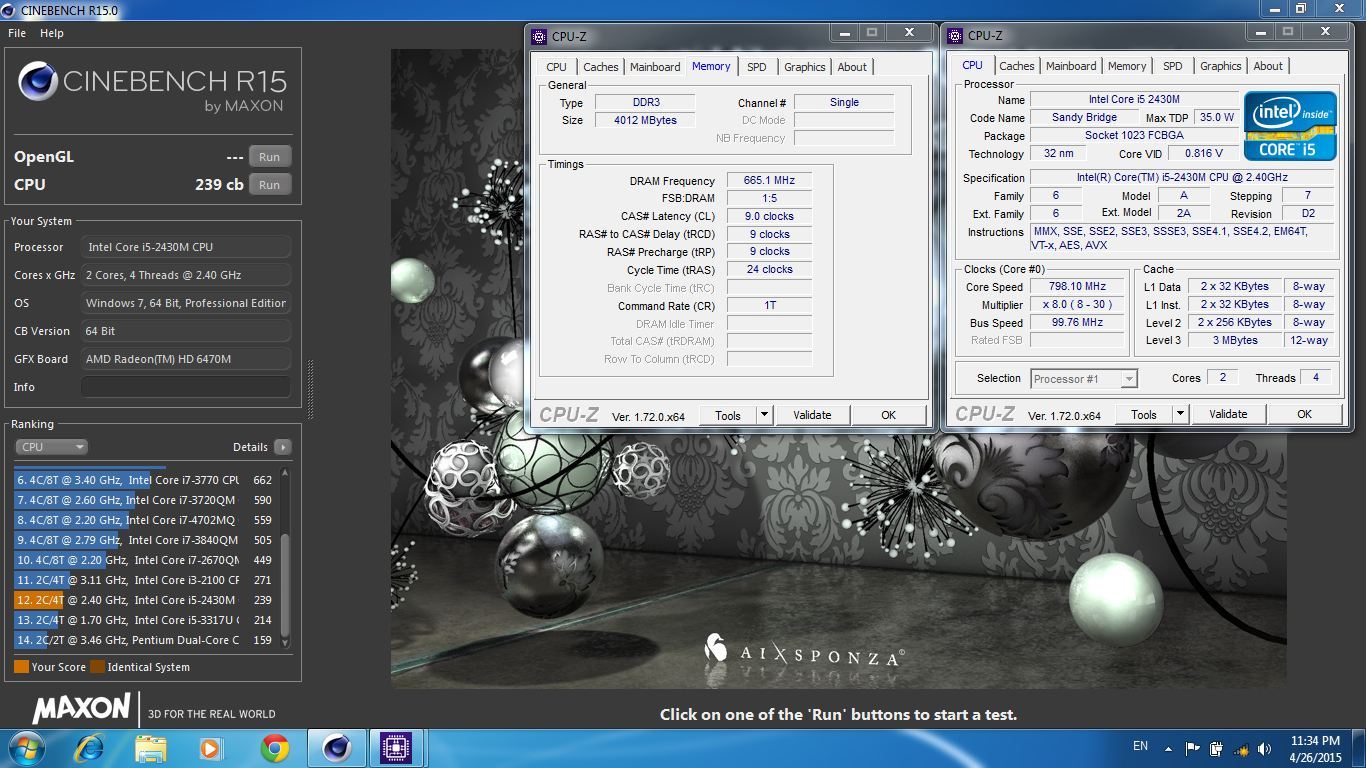The image size is (1366, 768).
Task: Open About tab in Processor CPU-Z window
Action: (x=1268, y=66)
